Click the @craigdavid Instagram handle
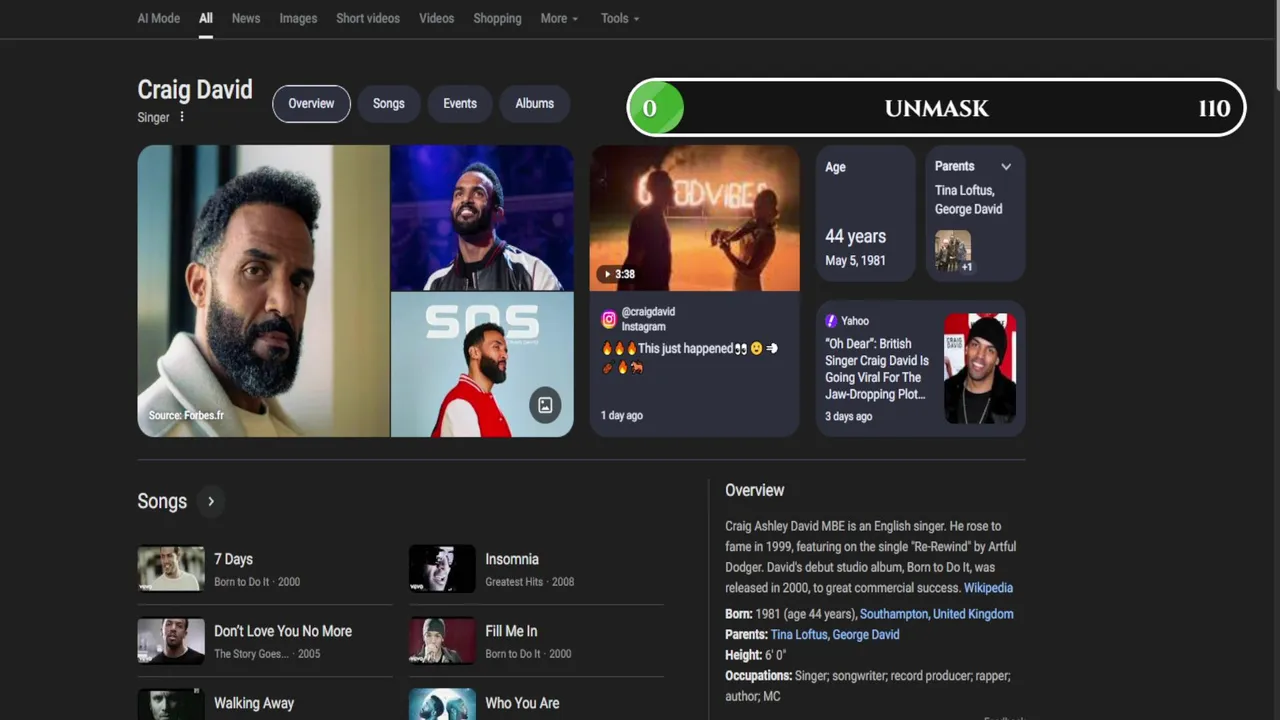1280x720 pixels. tap(648, 312)
